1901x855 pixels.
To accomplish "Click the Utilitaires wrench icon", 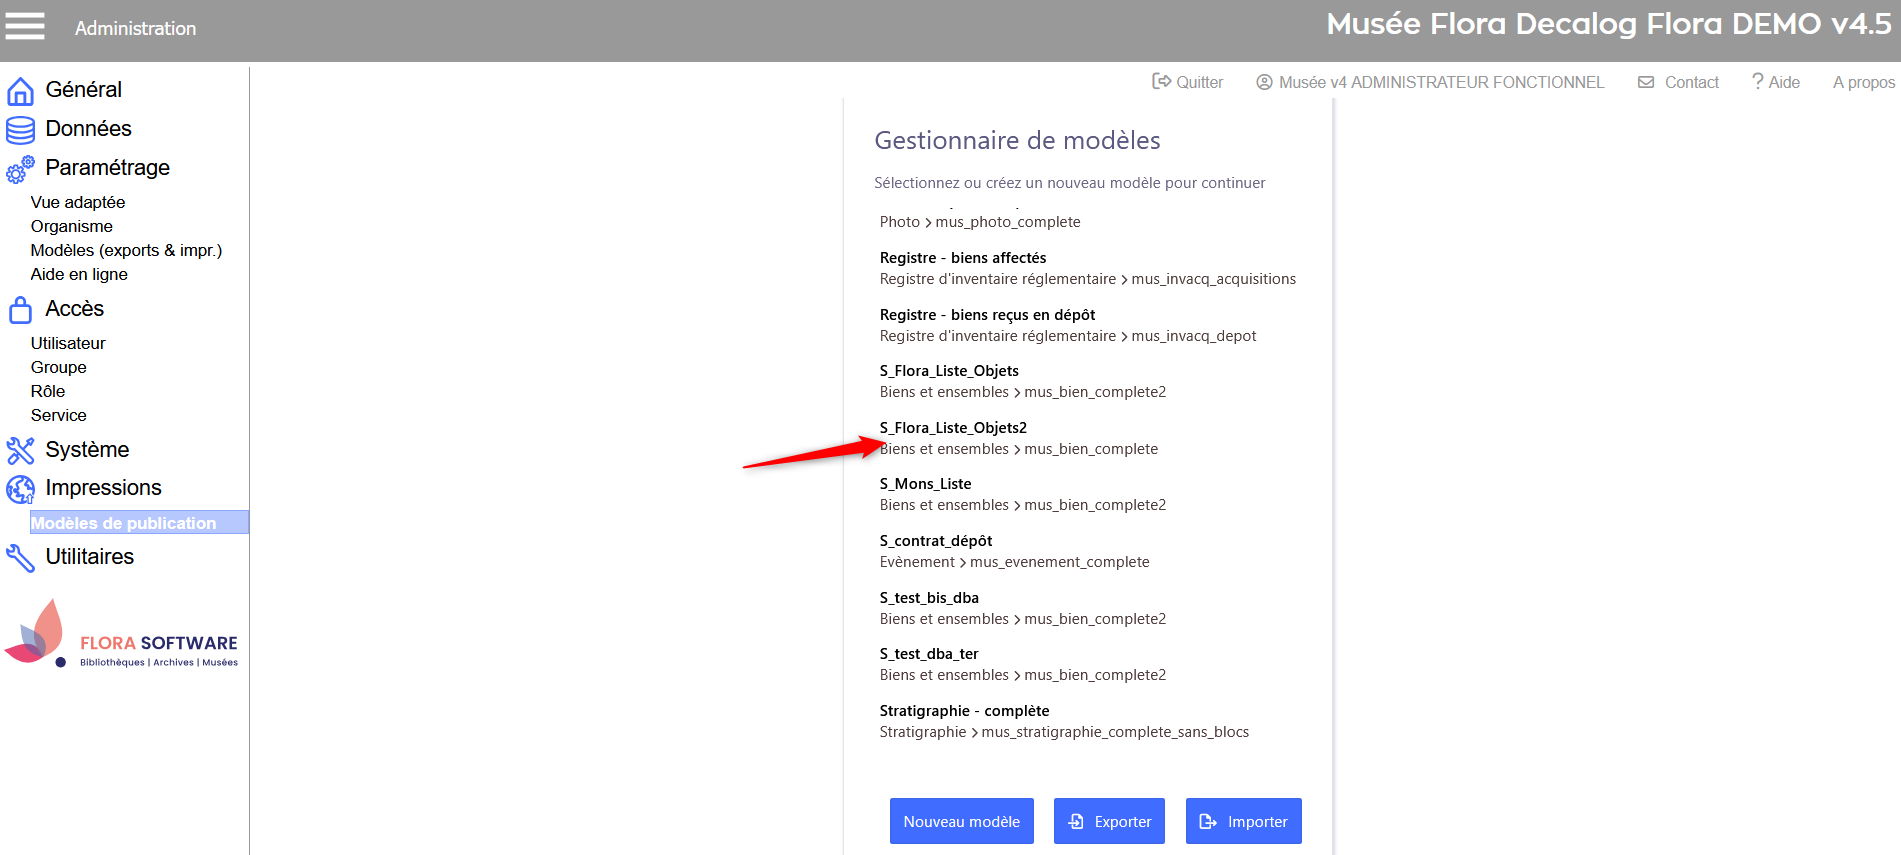I will [x=20, y=558].
